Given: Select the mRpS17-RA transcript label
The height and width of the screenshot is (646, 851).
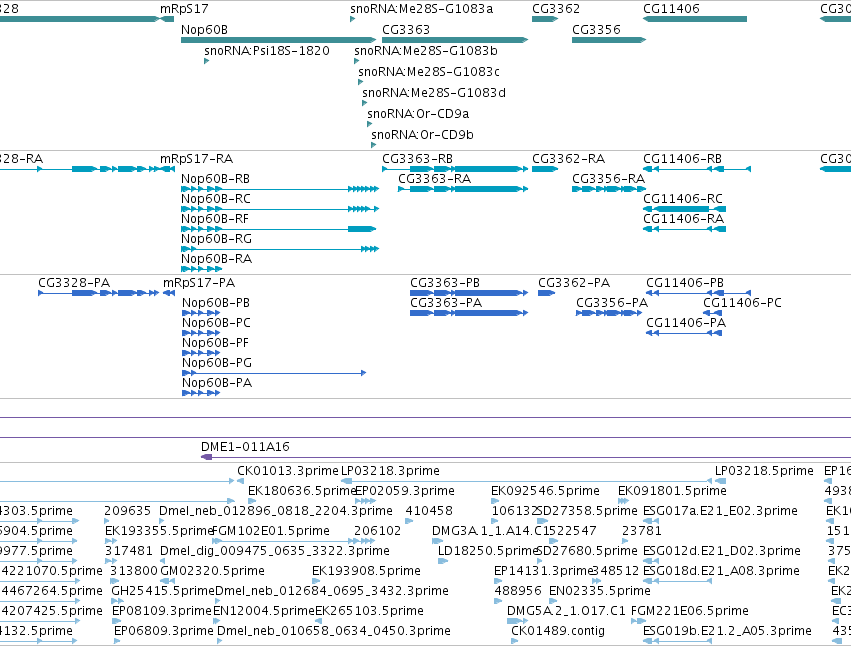Looking at the screenshot, I should [x=196, y=159].
